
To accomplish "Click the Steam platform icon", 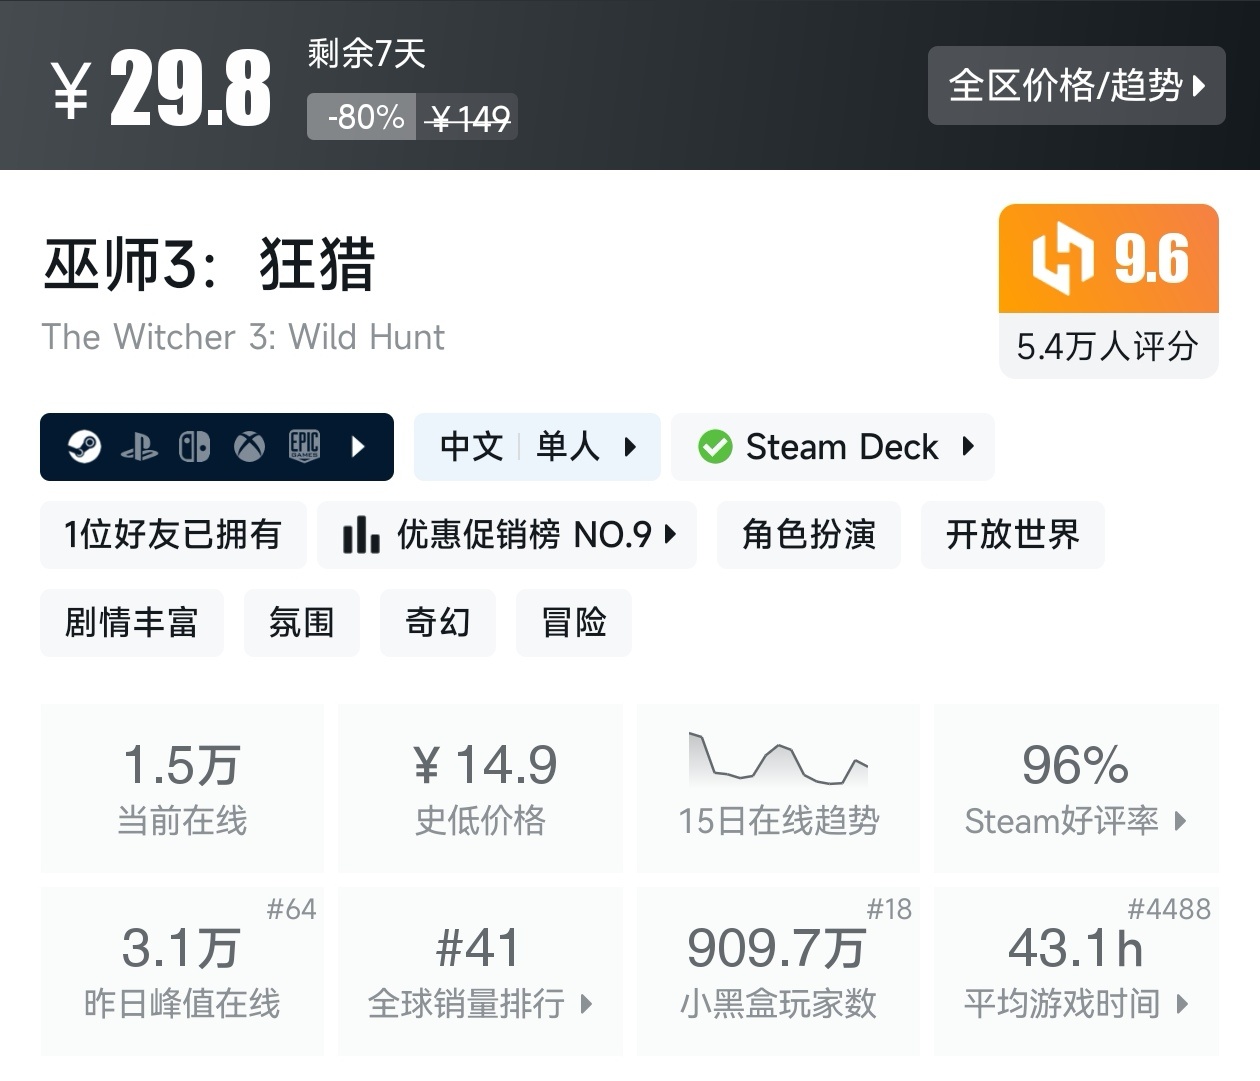I will 84,446.
